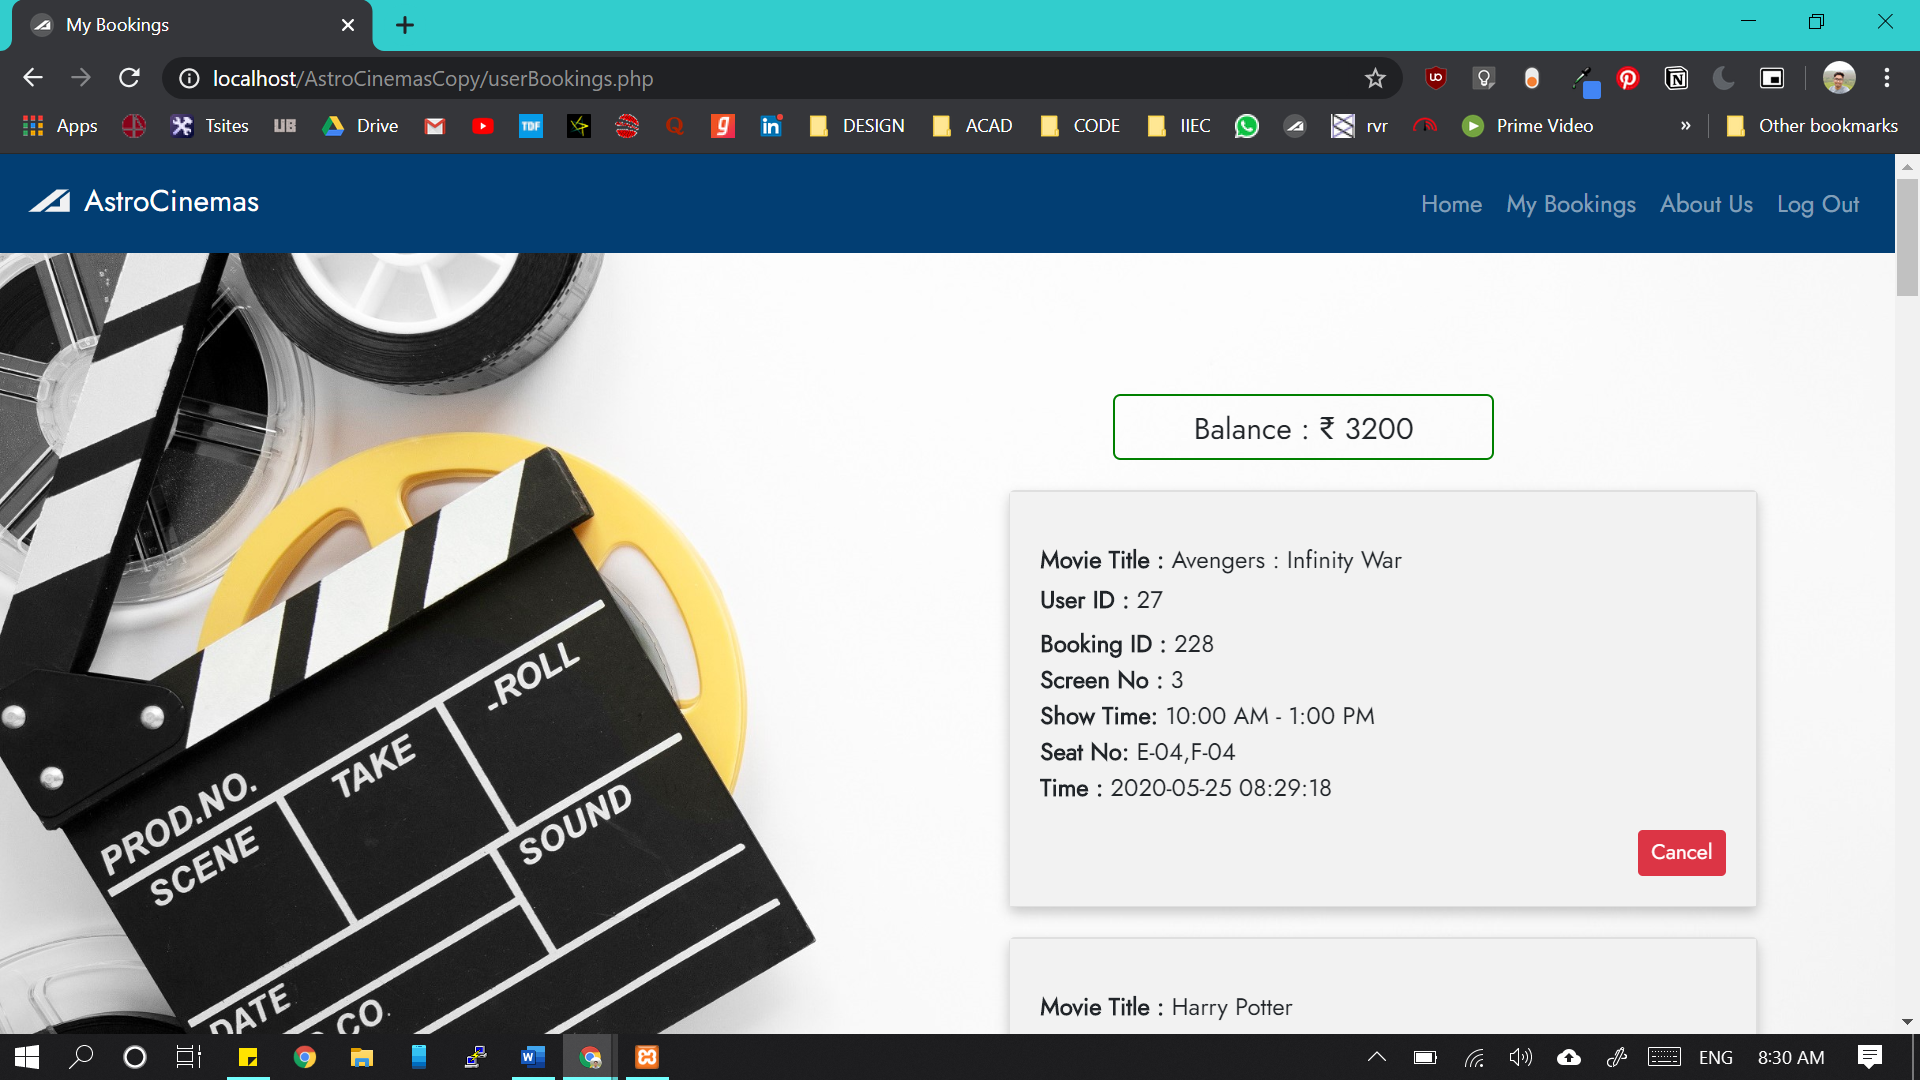Open XAMPP from the taskbar
The width and height of the screenshot is (1920, 1080).
tap(647, 1057)
